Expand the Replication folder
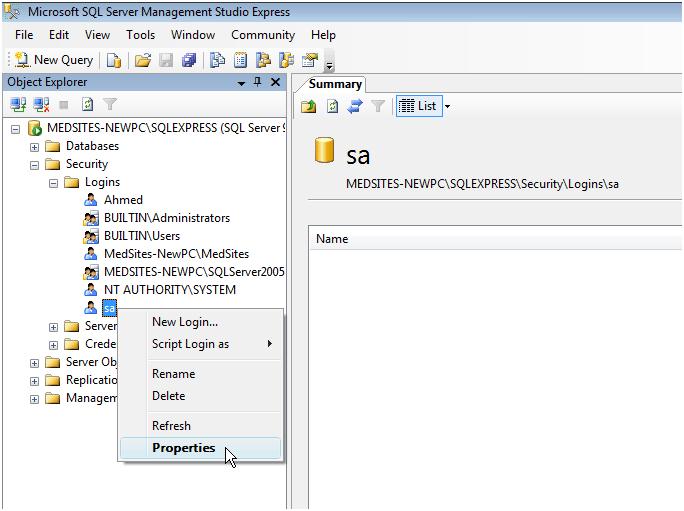The height and width of the screenshot is (511, 684). pos(34,381)
